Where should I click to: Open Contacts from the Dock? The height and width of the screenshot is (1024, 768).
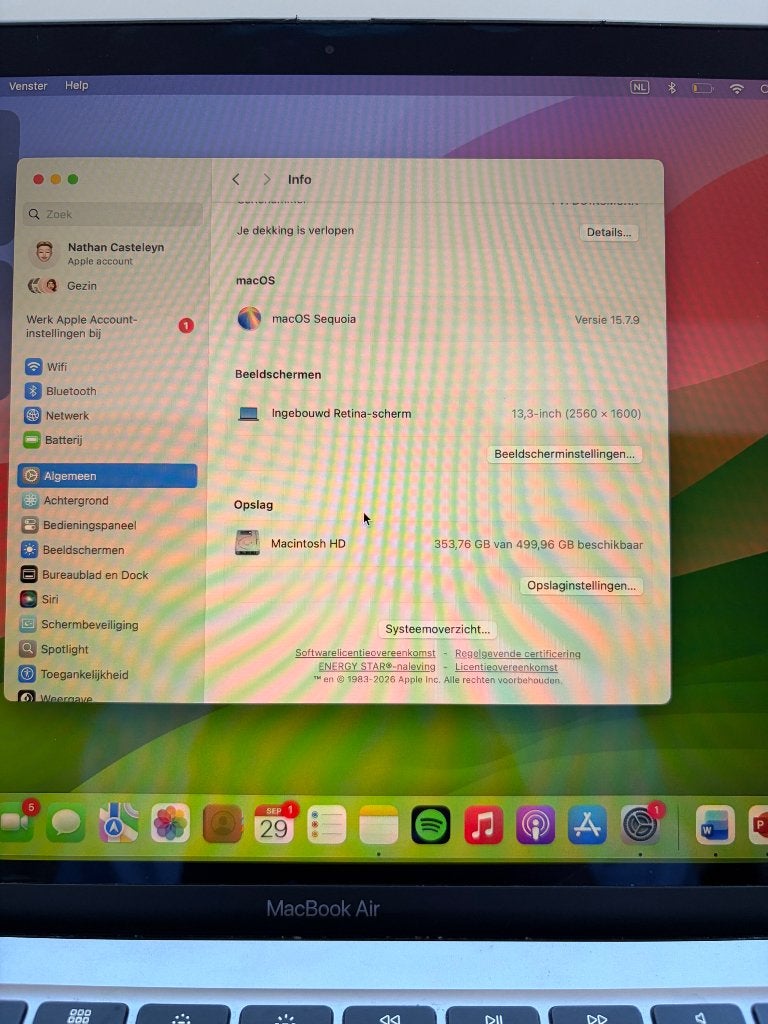pyautogui.click(x=223, y=824)
